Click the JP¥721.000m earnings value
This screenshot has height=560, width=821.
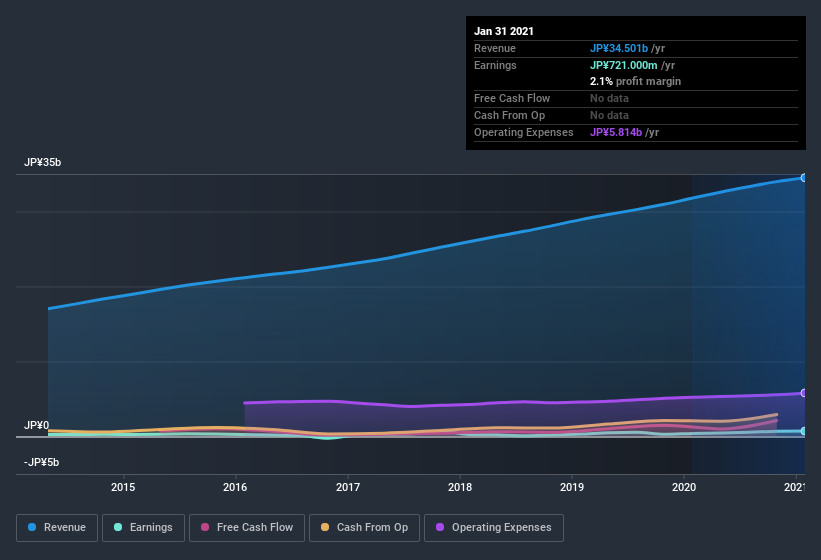pyautogui.click(x=622, y=65)
